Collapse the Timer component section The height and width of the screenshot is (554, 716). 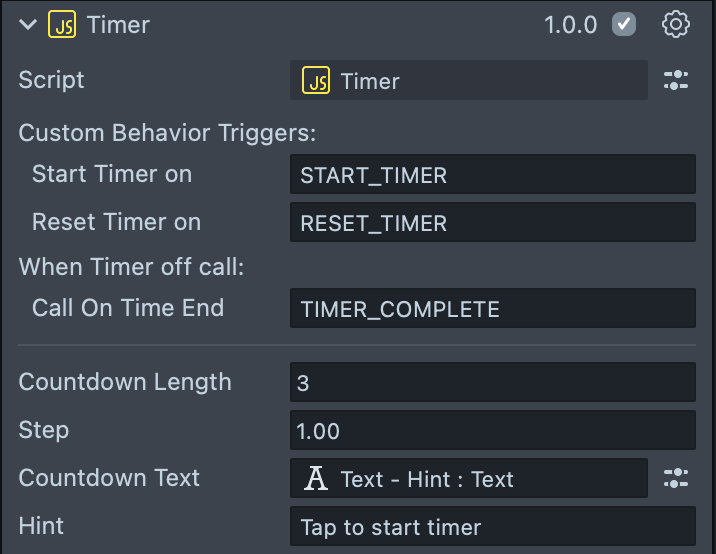[28, 25]
